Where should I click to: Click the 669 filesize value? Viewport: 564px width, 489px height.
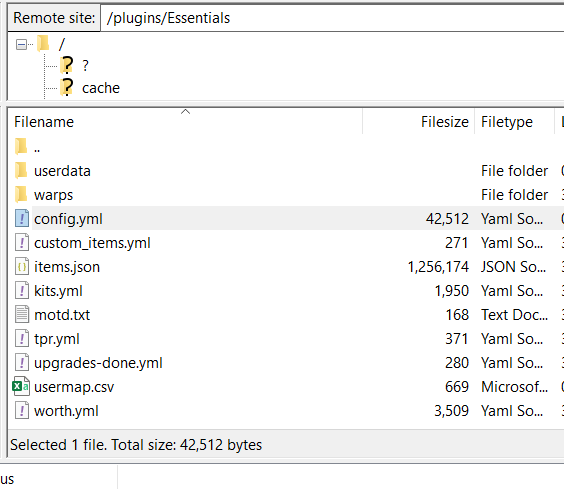[x=457, y=387]
